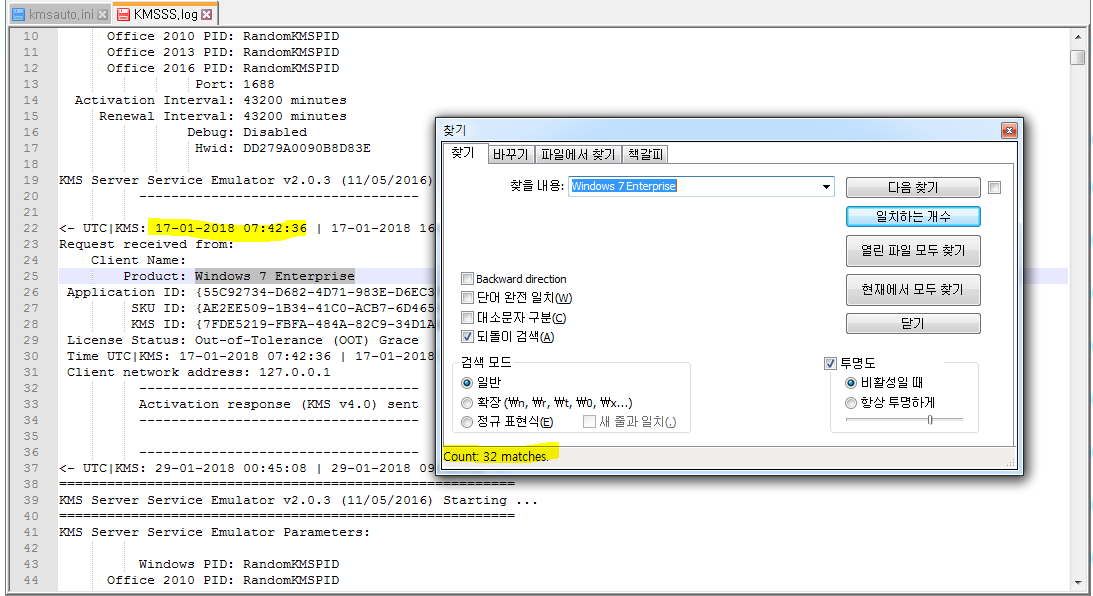Close the 찾기 dialog with red X
Image resolution: width=1093 pixels, height=596 pixels.
tap(1009, 130)
